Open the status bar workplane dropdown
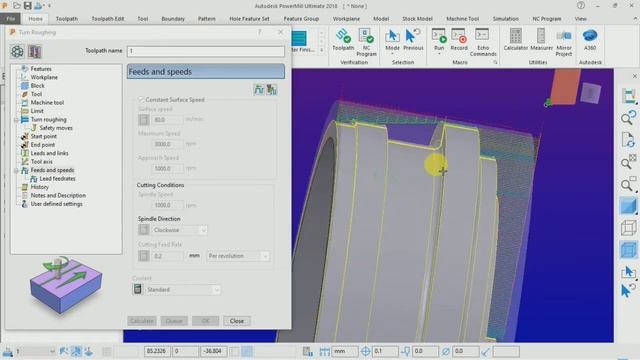The height and width of the screenshot is (360, 640). (x=35, y=351)
